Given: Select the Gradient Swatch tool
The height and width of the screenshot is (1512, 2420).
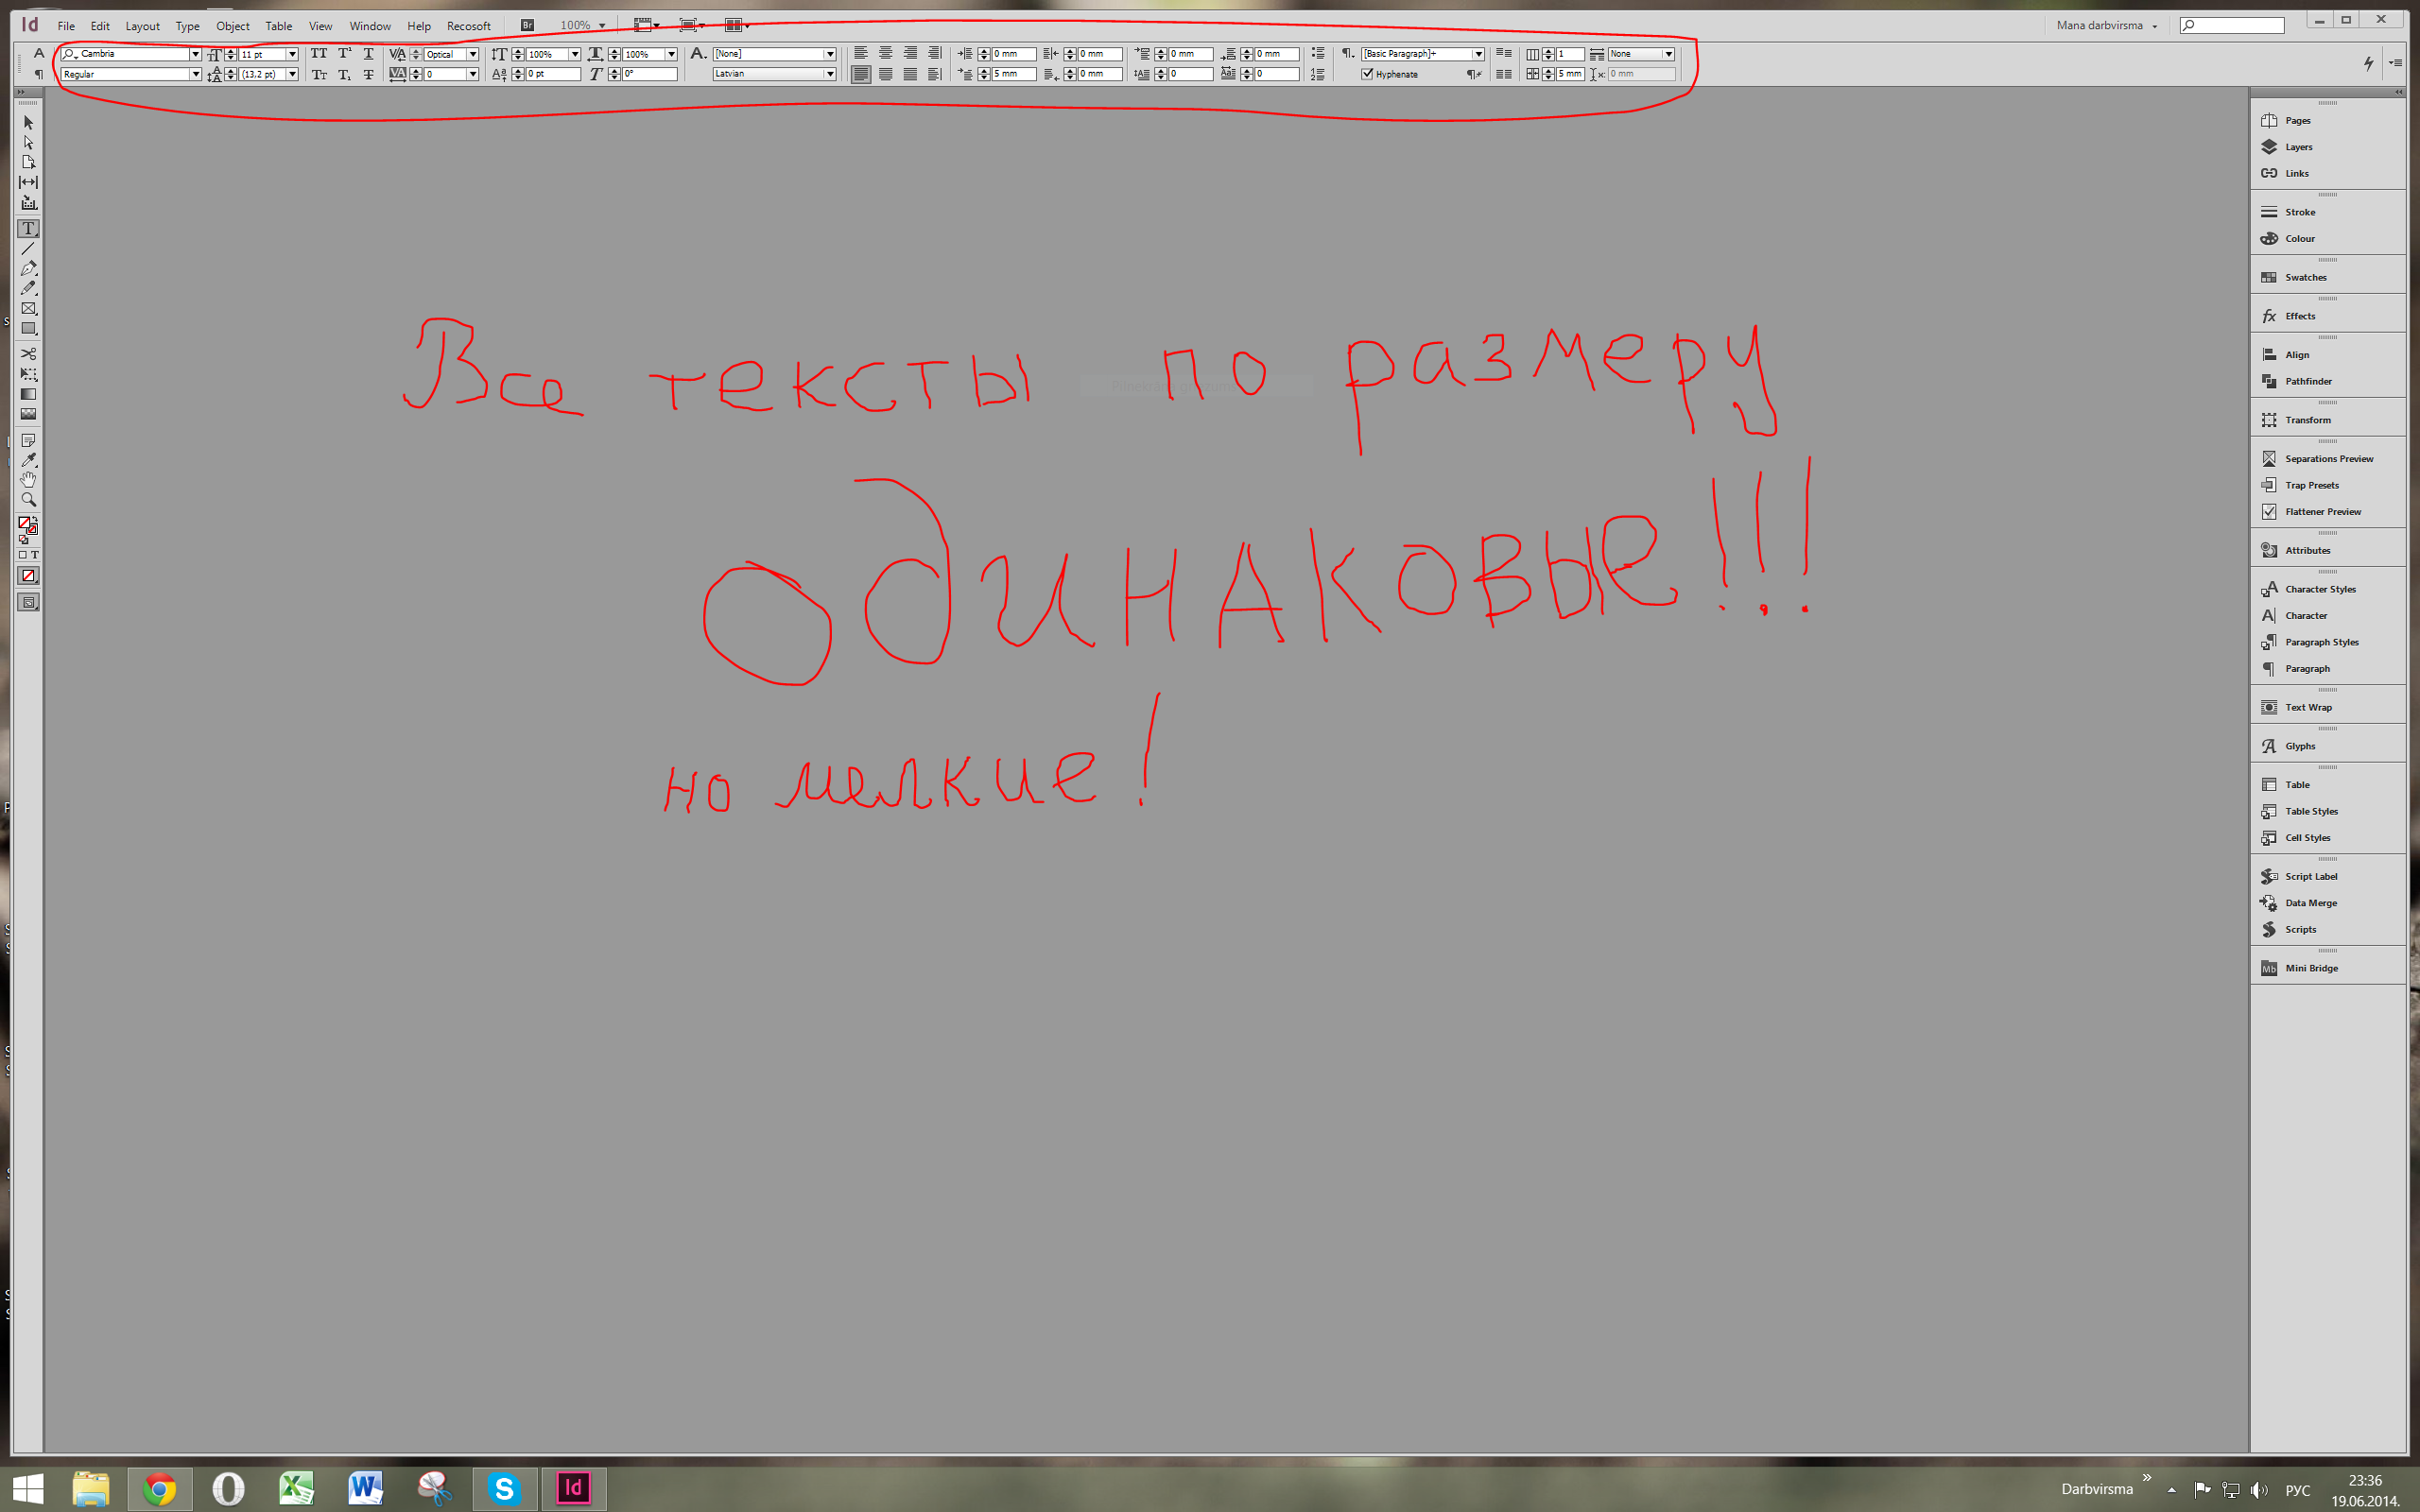Looking at the screenshot, I should [28, 394].
